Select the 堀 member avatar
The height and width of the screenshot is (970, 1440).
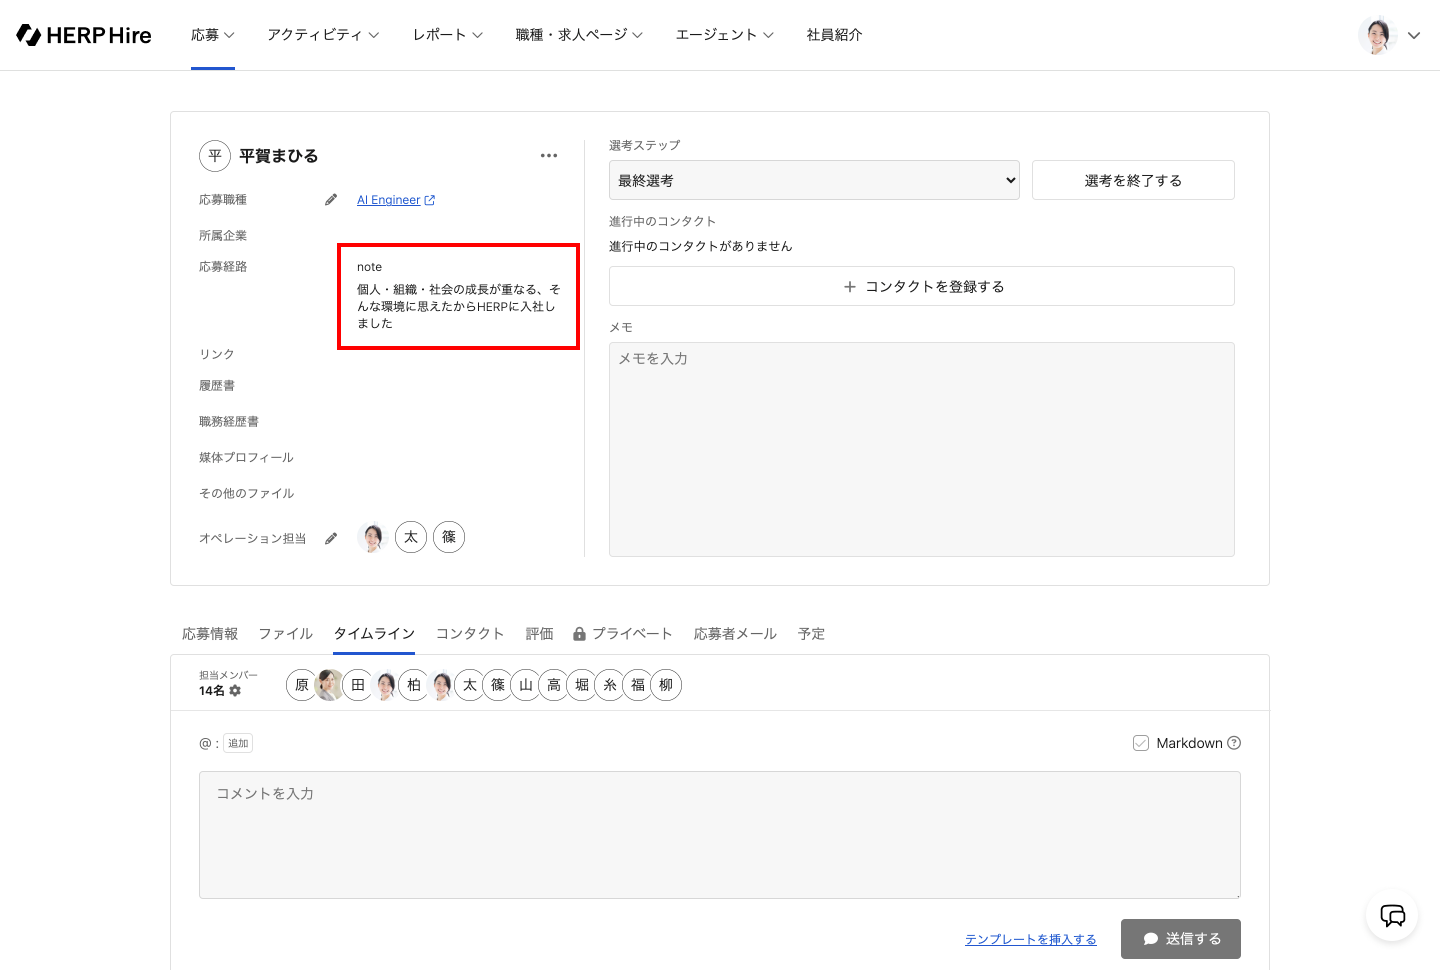click(x=582, y=685)
